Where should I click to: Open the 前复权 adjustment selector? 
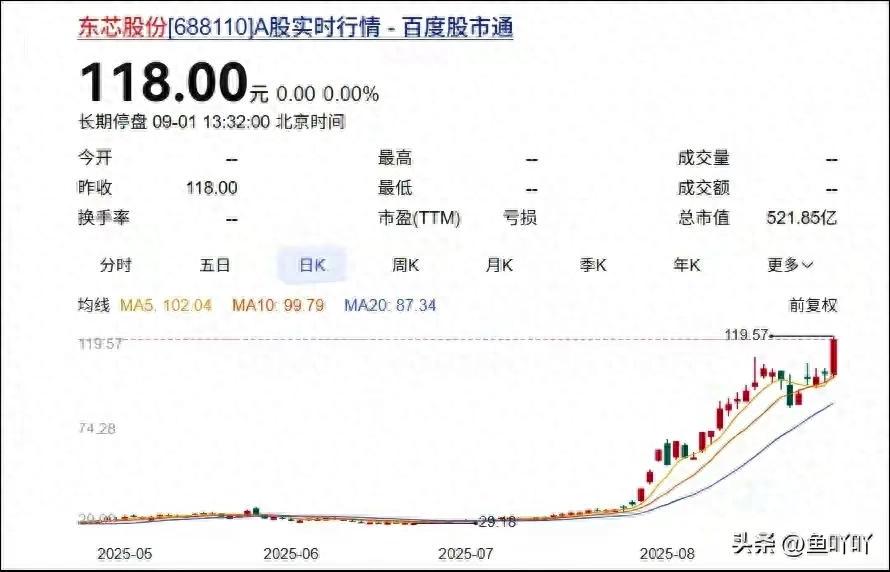click(x=812, y=306)
